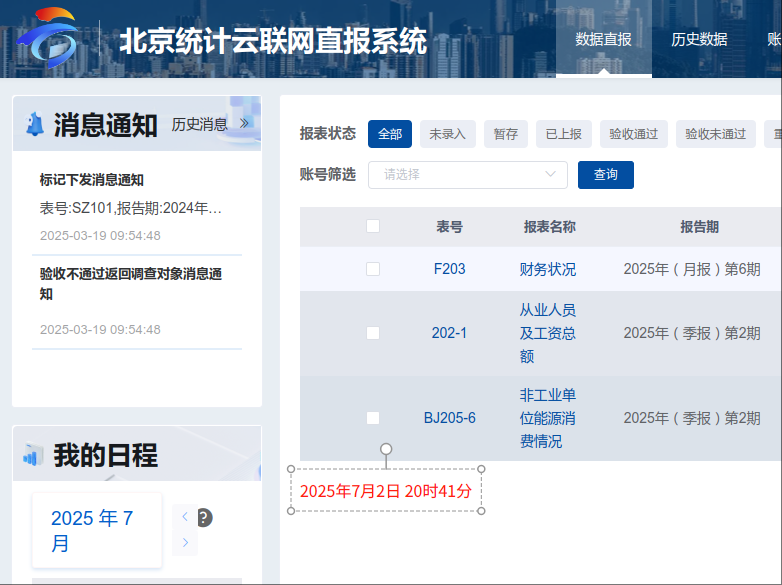Click the 查询 search button
Screen dimensions: 782x585
606,175
